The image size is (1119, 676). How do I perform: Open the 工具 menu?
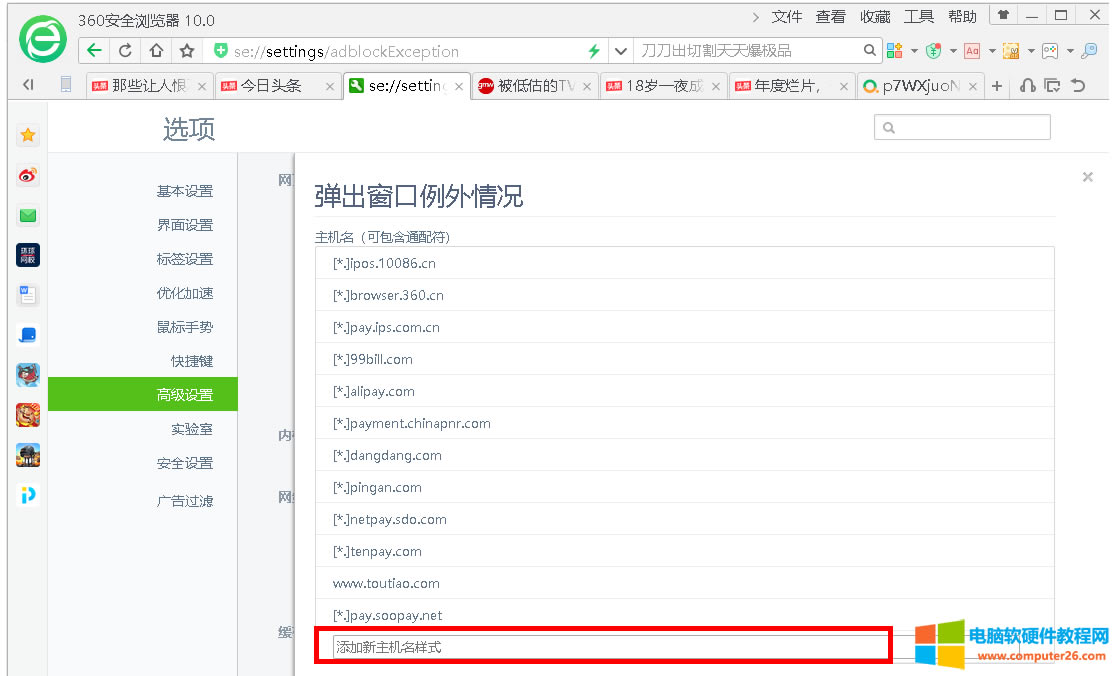point(921,15)
